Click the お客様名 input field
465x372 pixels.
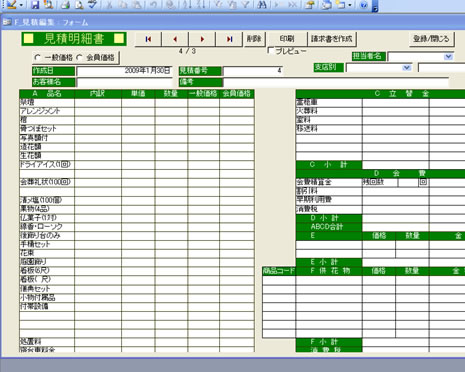(125, 82)
